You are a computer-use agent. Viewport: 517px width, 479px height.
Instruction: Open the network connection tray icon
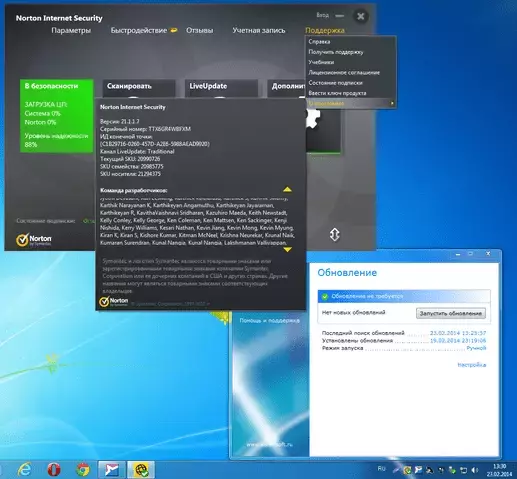(463, 470)
